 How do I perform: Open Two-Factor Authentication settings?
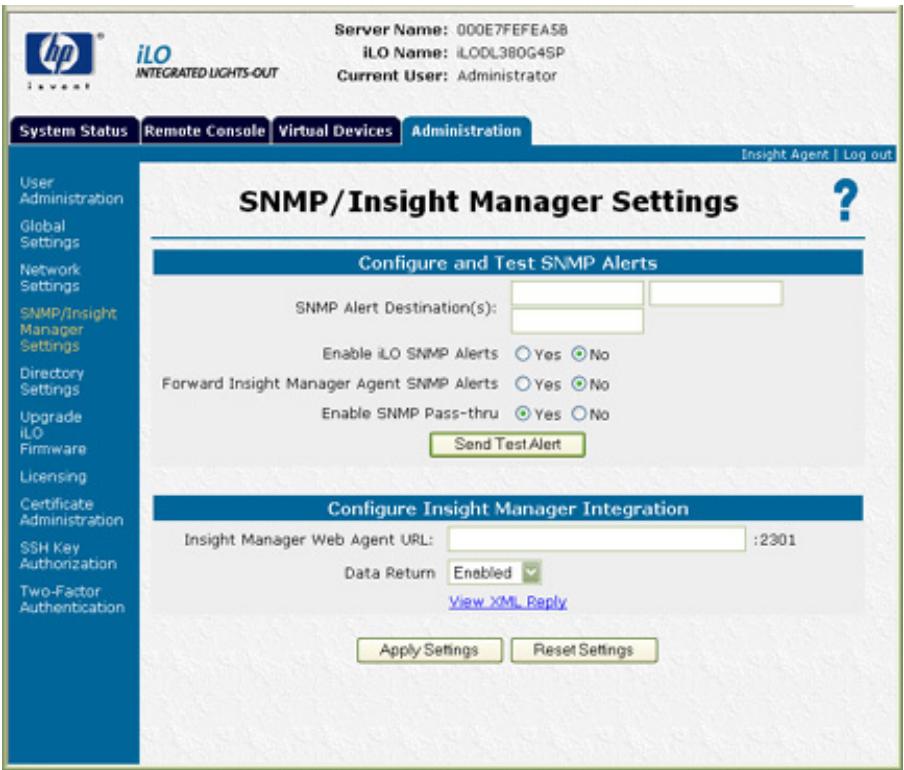tap(72, 599)
